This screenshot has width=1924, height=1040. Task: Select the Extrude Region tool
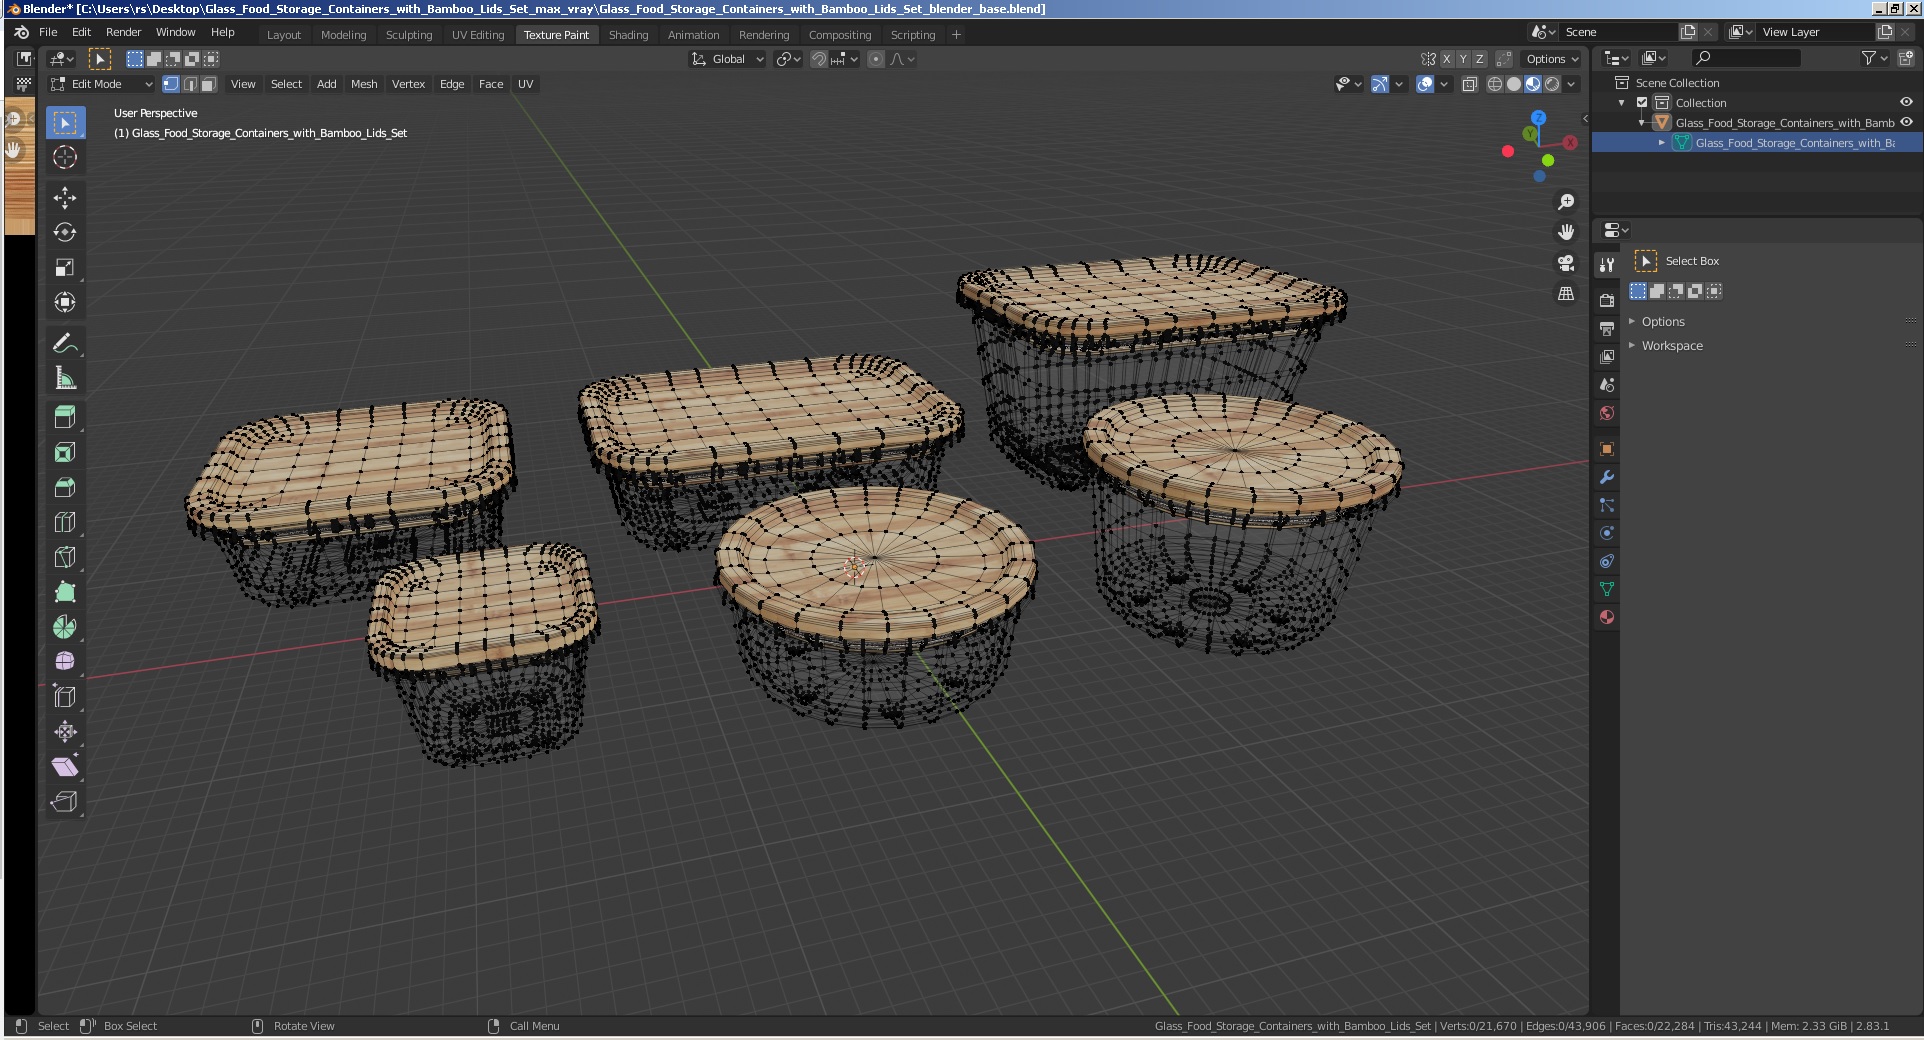pos(65,418)
